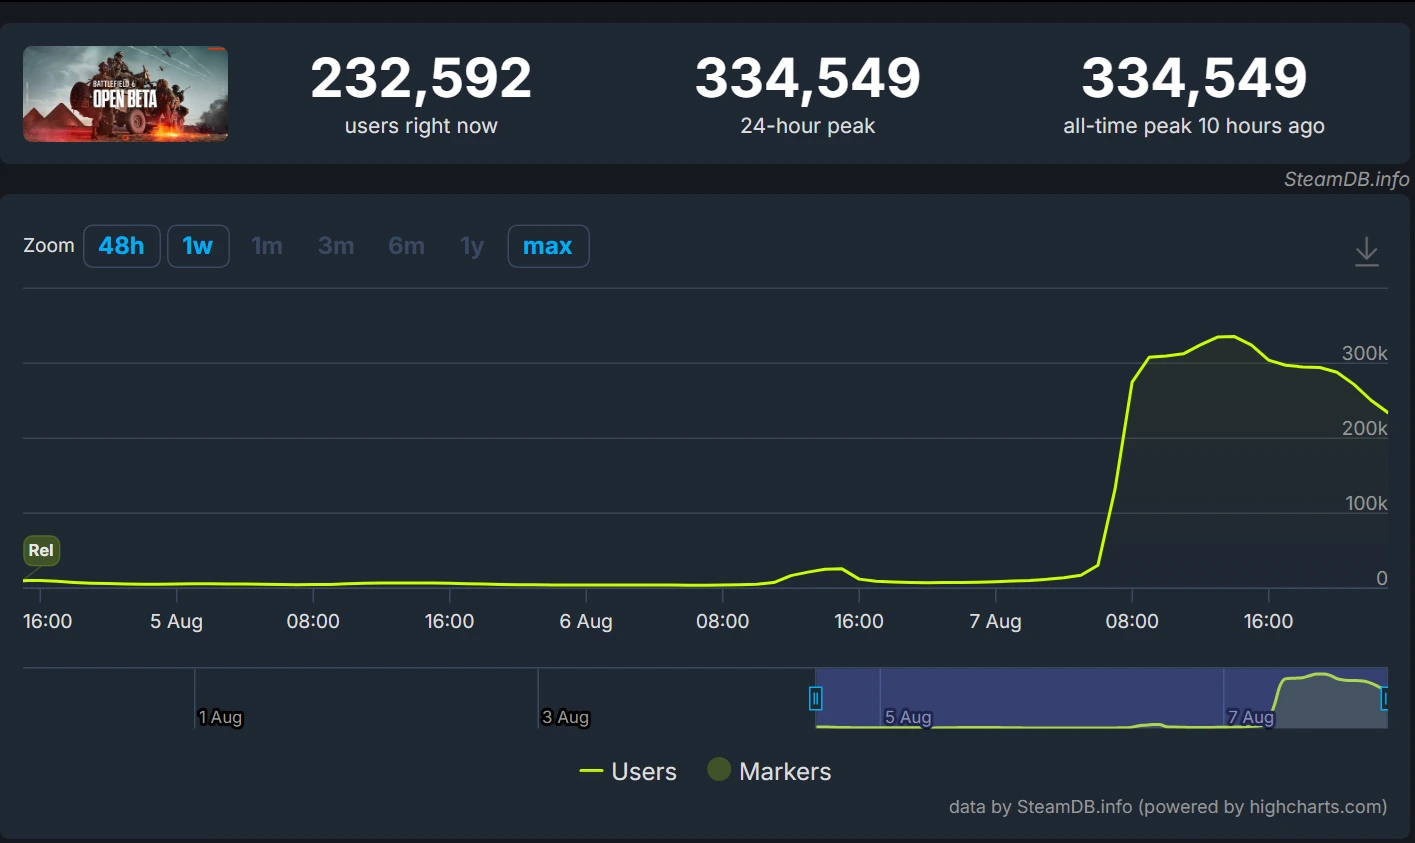The width and height of the screenshot is (1415, 843).
Task: Set zoom to 1w
Action: (198, 246)
